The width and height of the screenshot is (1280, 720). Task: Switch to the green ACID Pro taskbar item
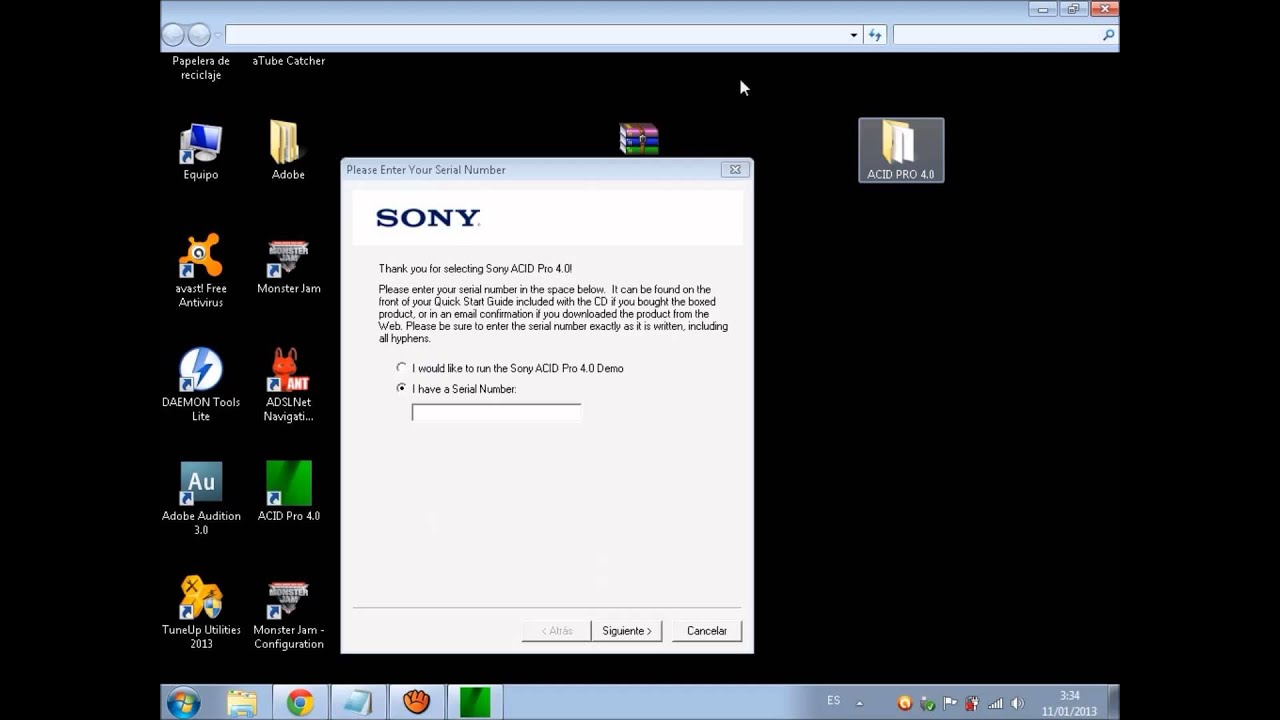point(474,703)
